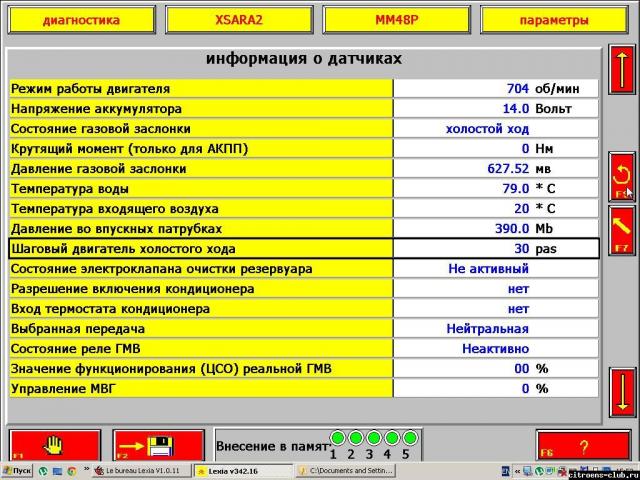
Task: Expand the quick launch chevron
Action: 86,469
